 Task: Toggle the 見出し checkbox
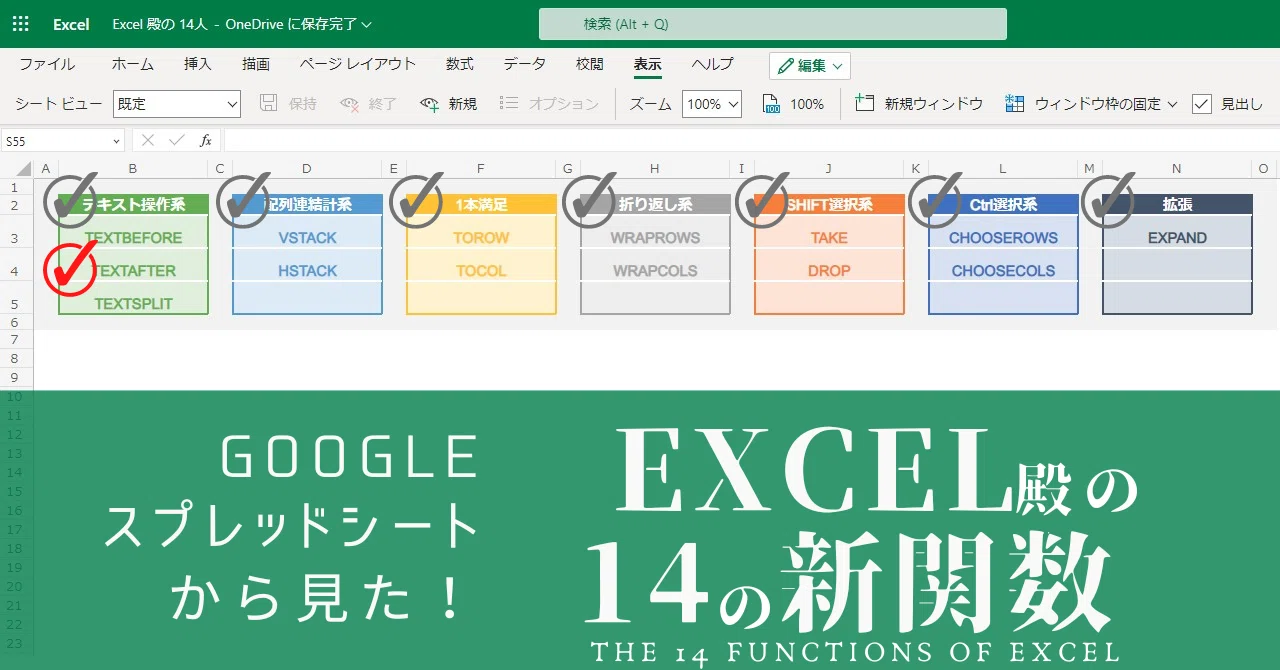coord(1202,104)
